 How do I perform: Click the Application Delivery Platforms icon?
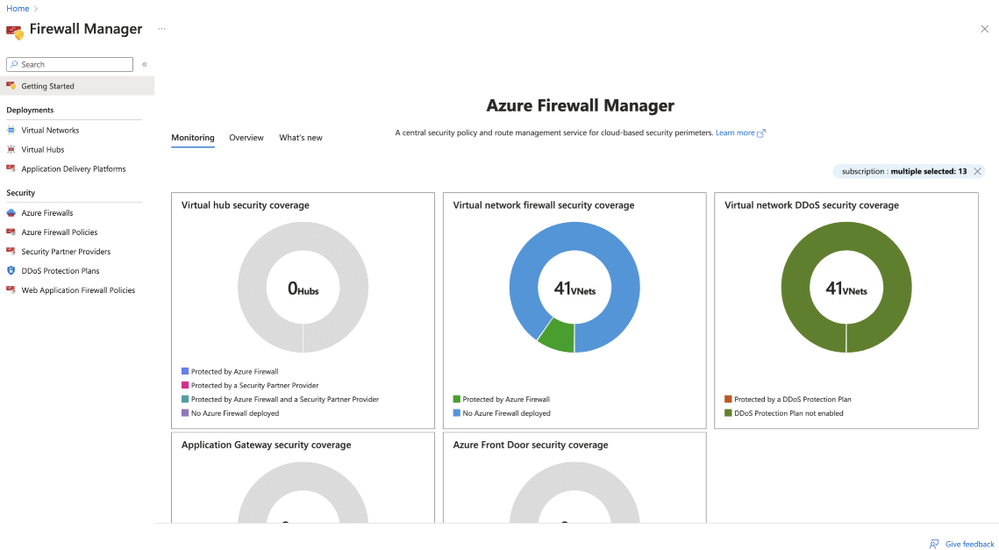click(x=11, y=168)
